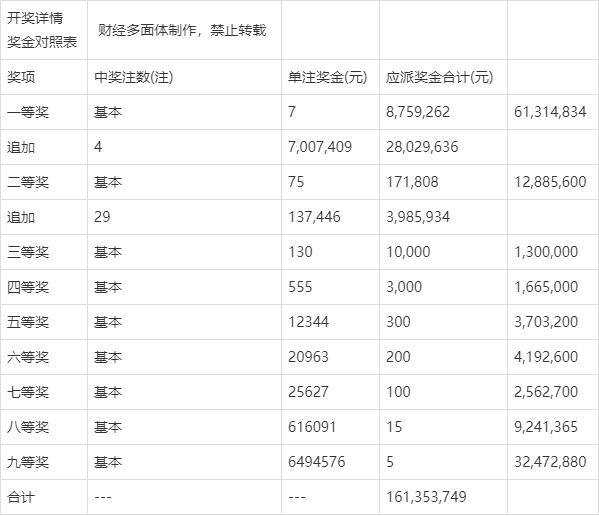Click the value 137,446
This screenshot has height=516, width=599.
[314, 217]
